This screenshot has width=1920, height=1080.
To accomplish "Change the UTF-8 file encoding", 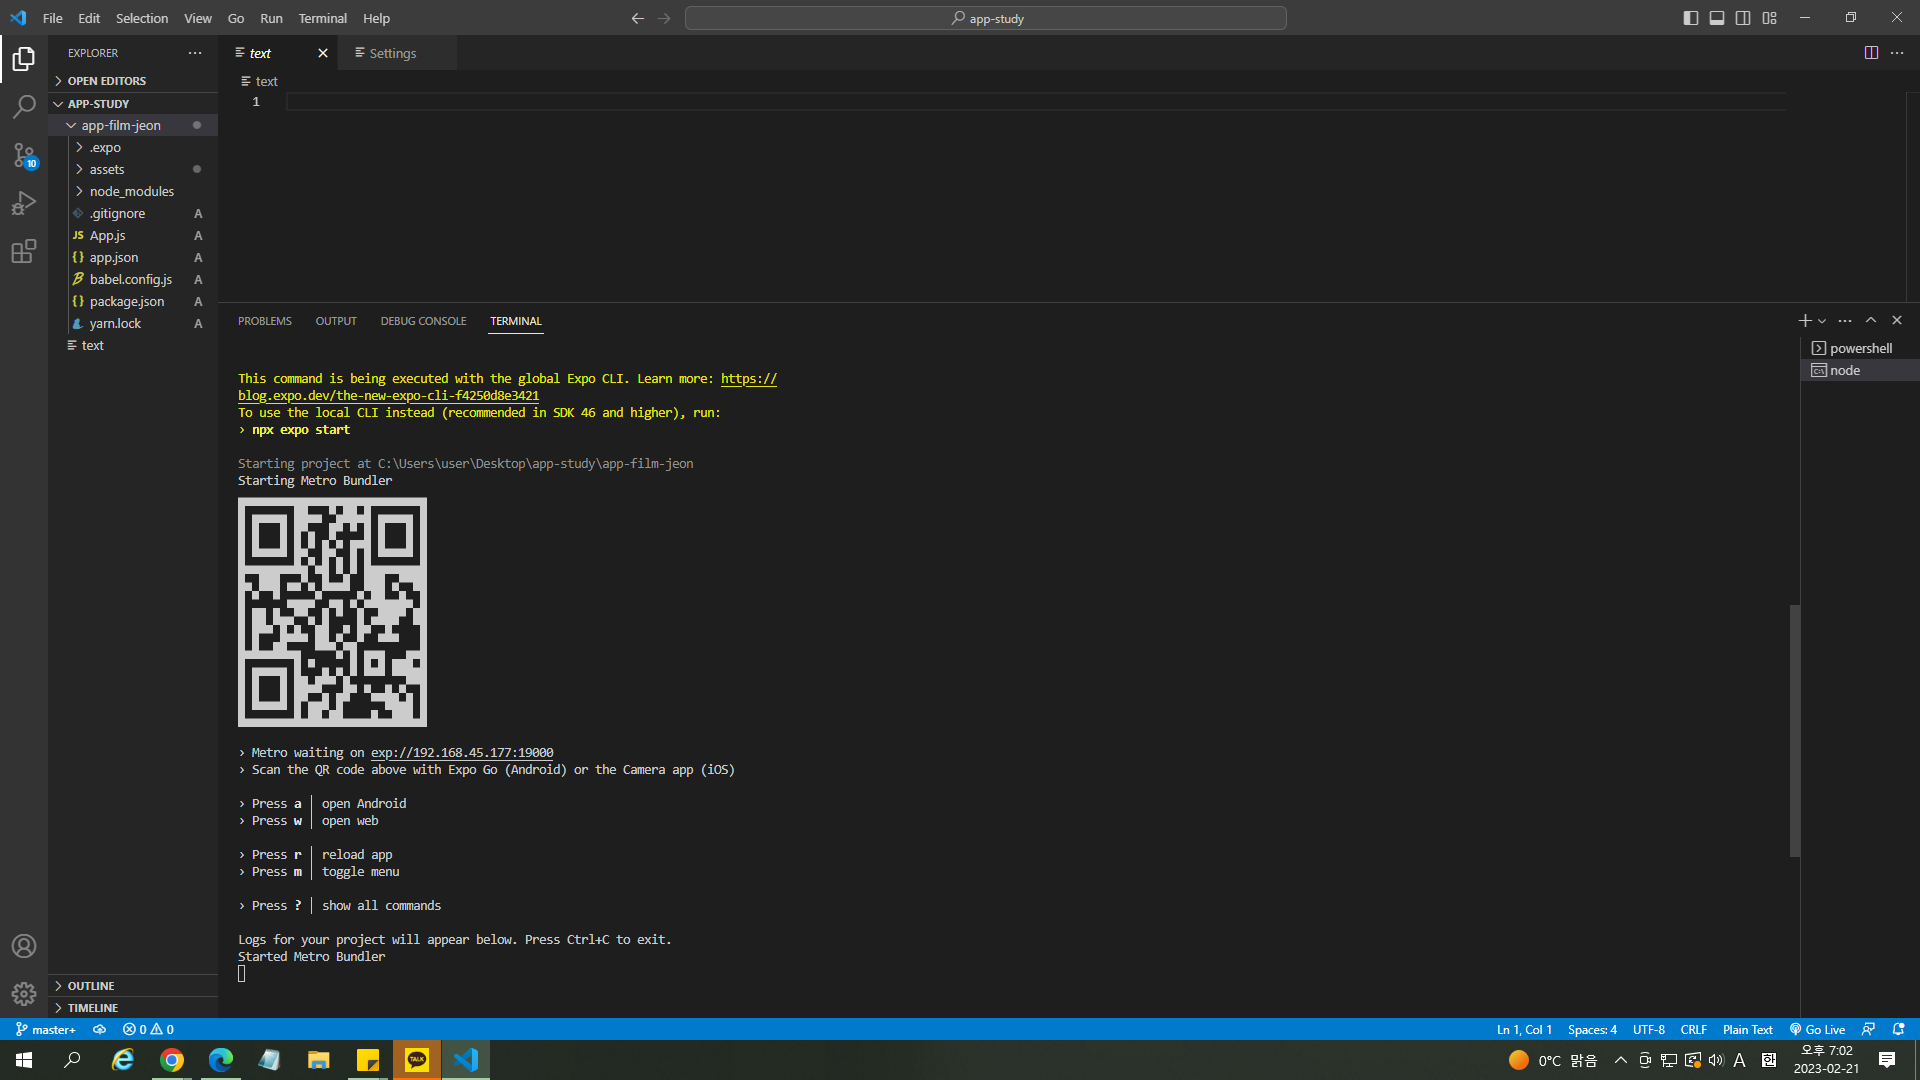I will (x=1649, y=1029).
